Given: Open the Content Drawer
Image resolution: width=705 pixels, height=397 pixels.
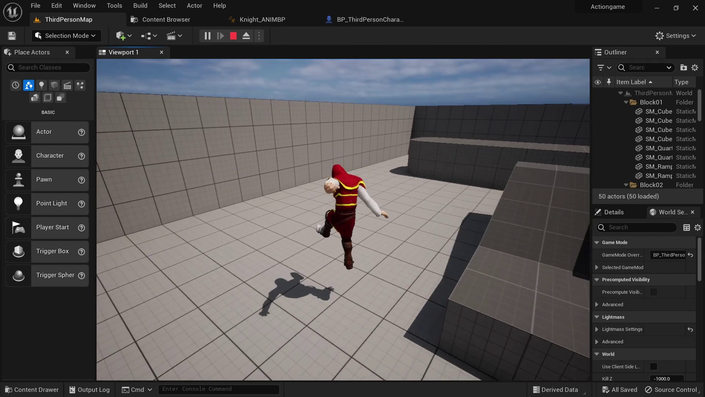Looking at the screenshot, I should [32, 390].
